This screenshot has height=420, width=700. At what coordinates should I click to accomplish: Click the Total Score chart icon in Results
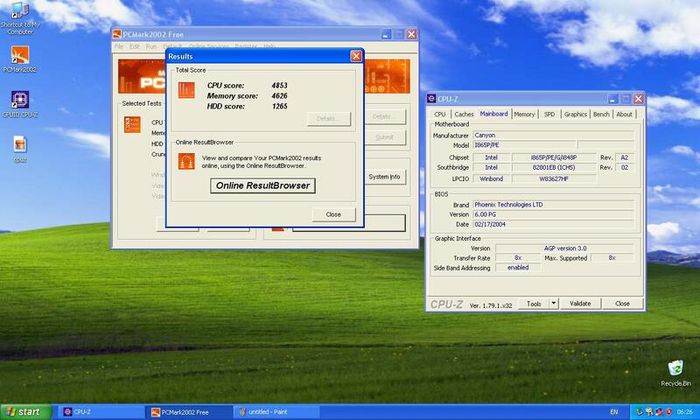(186, 90)
